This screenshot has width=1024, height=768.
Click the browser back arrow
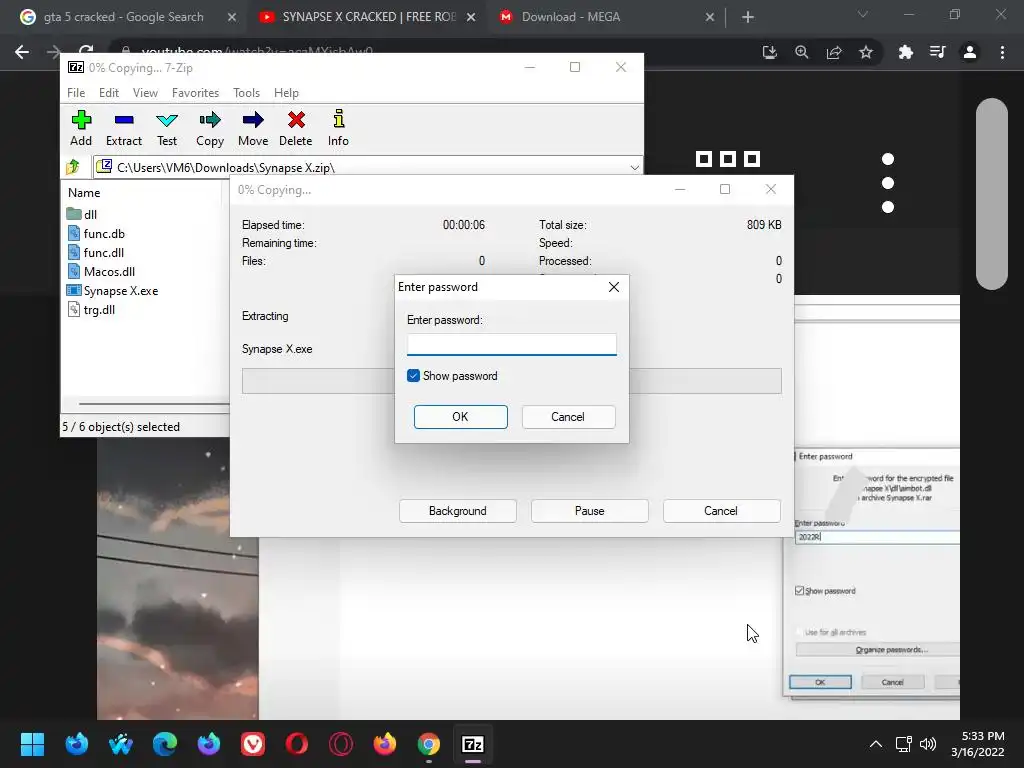point(22,52)
